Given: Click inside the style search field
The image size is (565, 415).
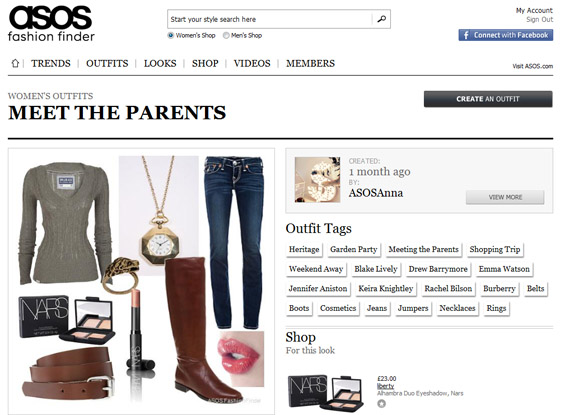Looking at the screenshot, I should click(x=270, y=19).
